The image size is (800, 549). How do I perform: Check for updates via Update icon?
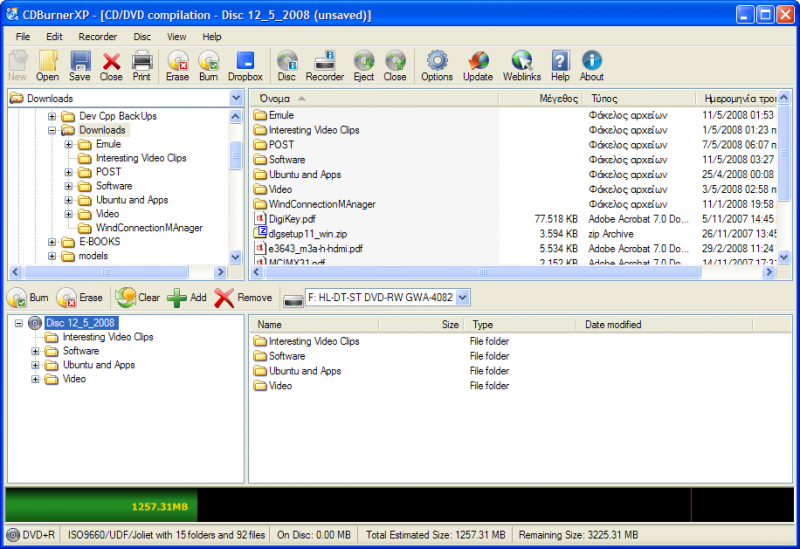[478, 66]
